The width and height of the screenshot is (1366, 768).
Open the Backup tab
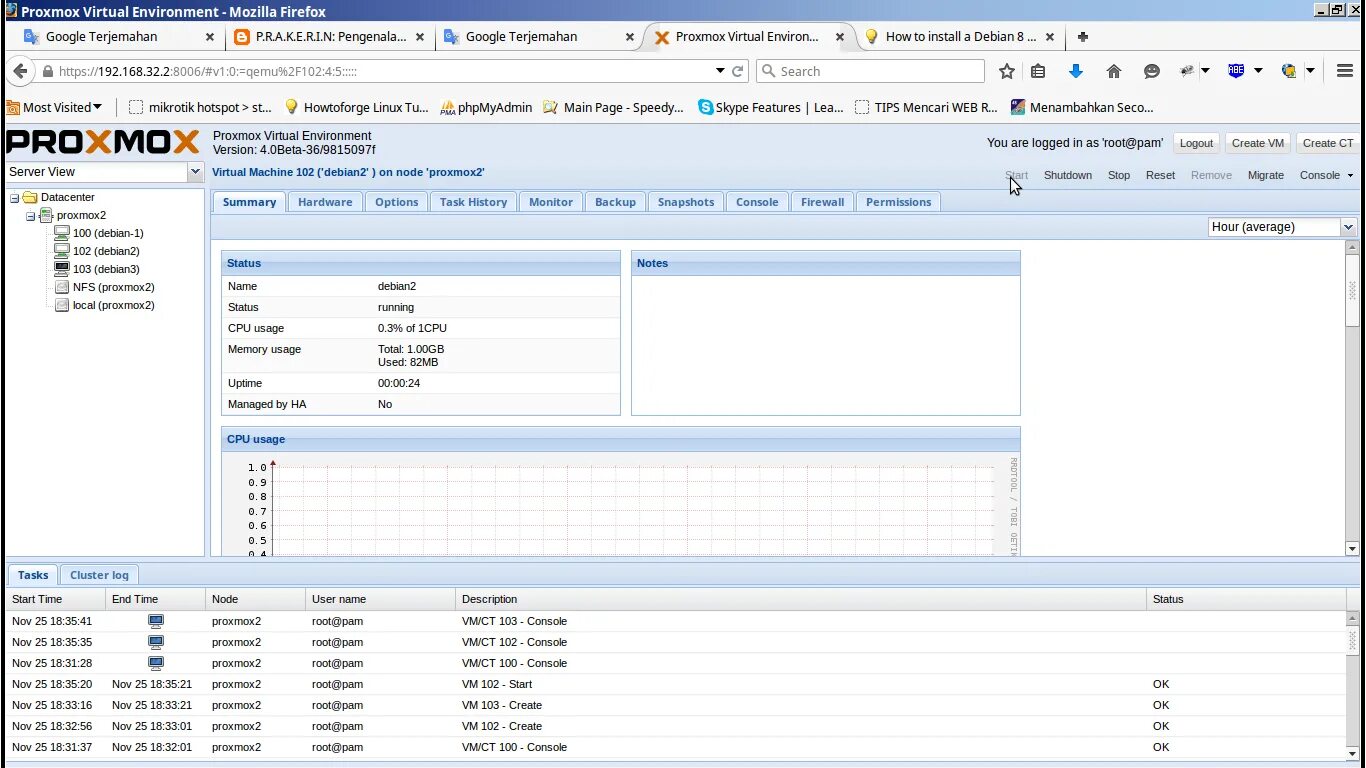coord(616,202)
